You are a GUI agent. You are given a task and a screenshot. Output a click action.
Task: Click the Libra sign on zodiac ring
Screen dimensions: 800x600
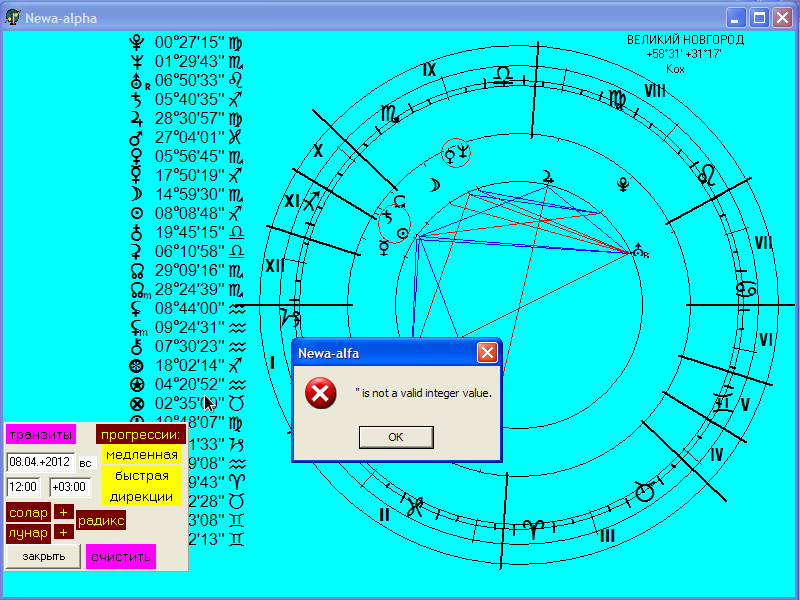click(x=503, y=76)
